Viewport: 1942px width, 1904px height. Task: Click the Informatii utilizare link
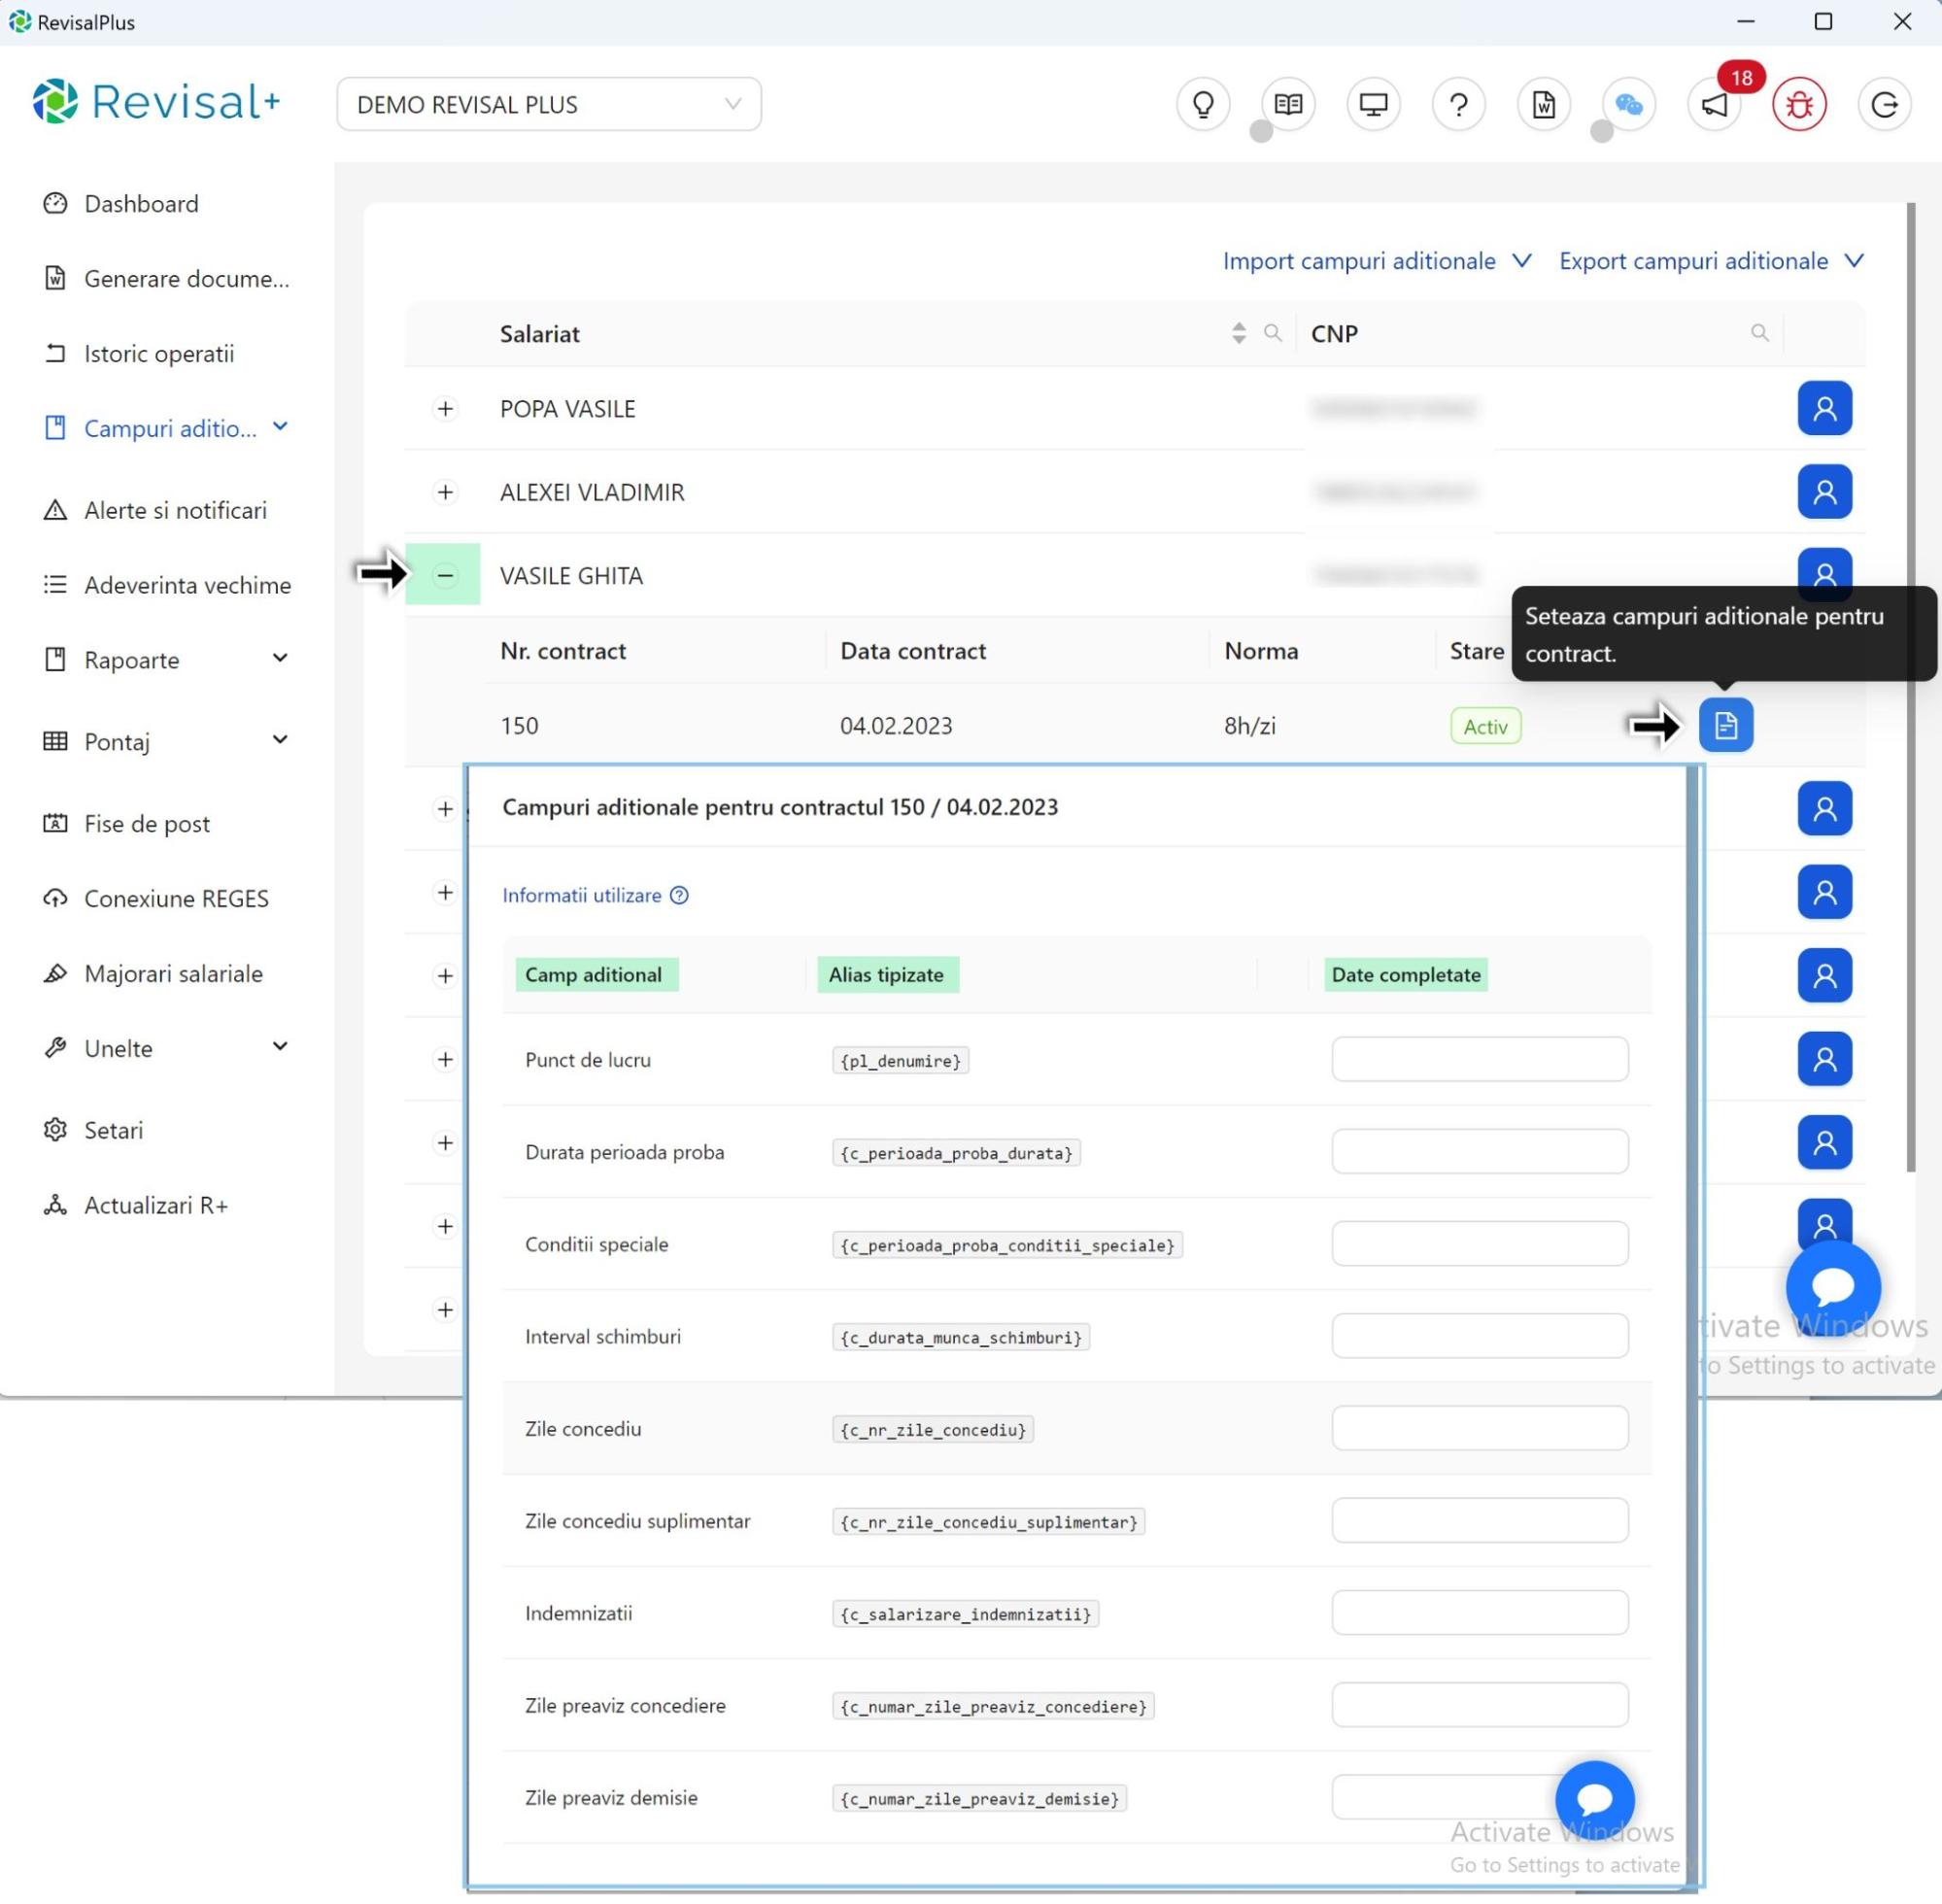[x=582, y=895]
